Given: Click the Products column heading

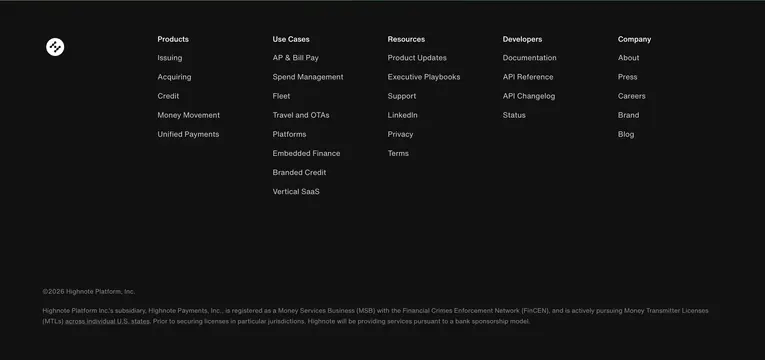Looking at the screenshot, I should (173, 39).
